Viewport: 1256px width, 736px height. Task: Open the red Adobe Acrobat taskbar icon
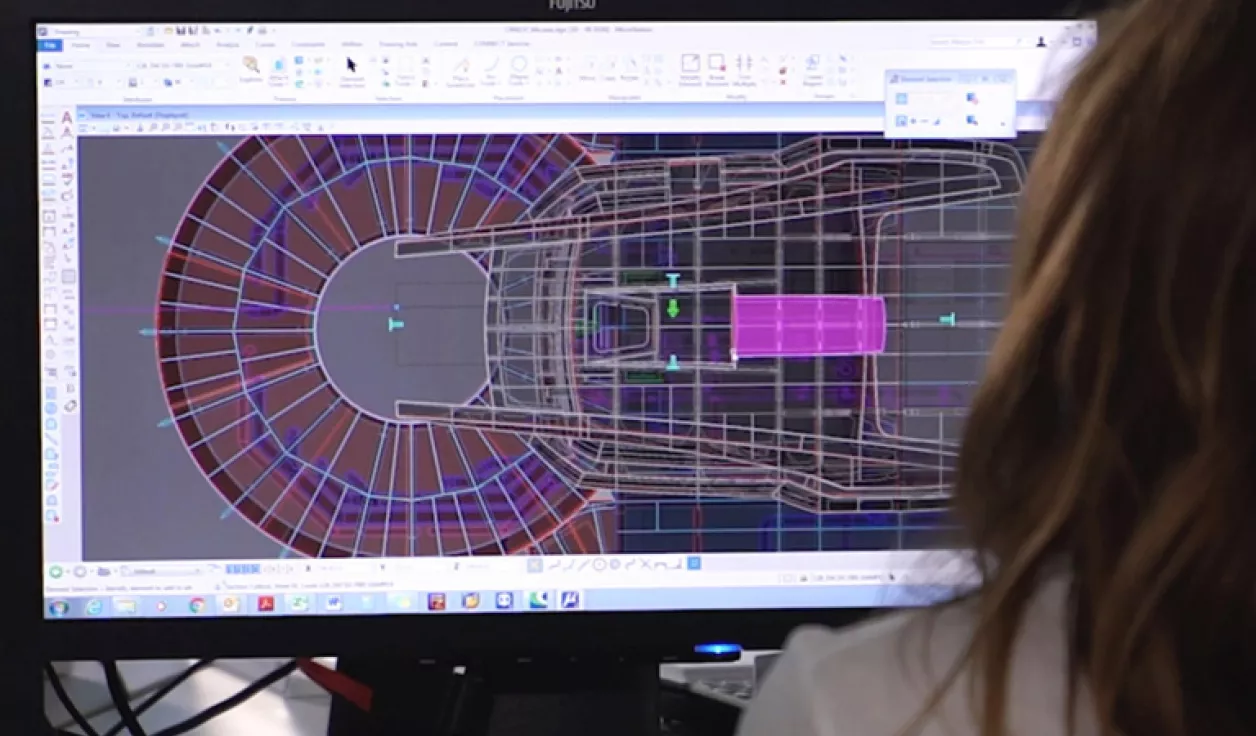point(266,603)
